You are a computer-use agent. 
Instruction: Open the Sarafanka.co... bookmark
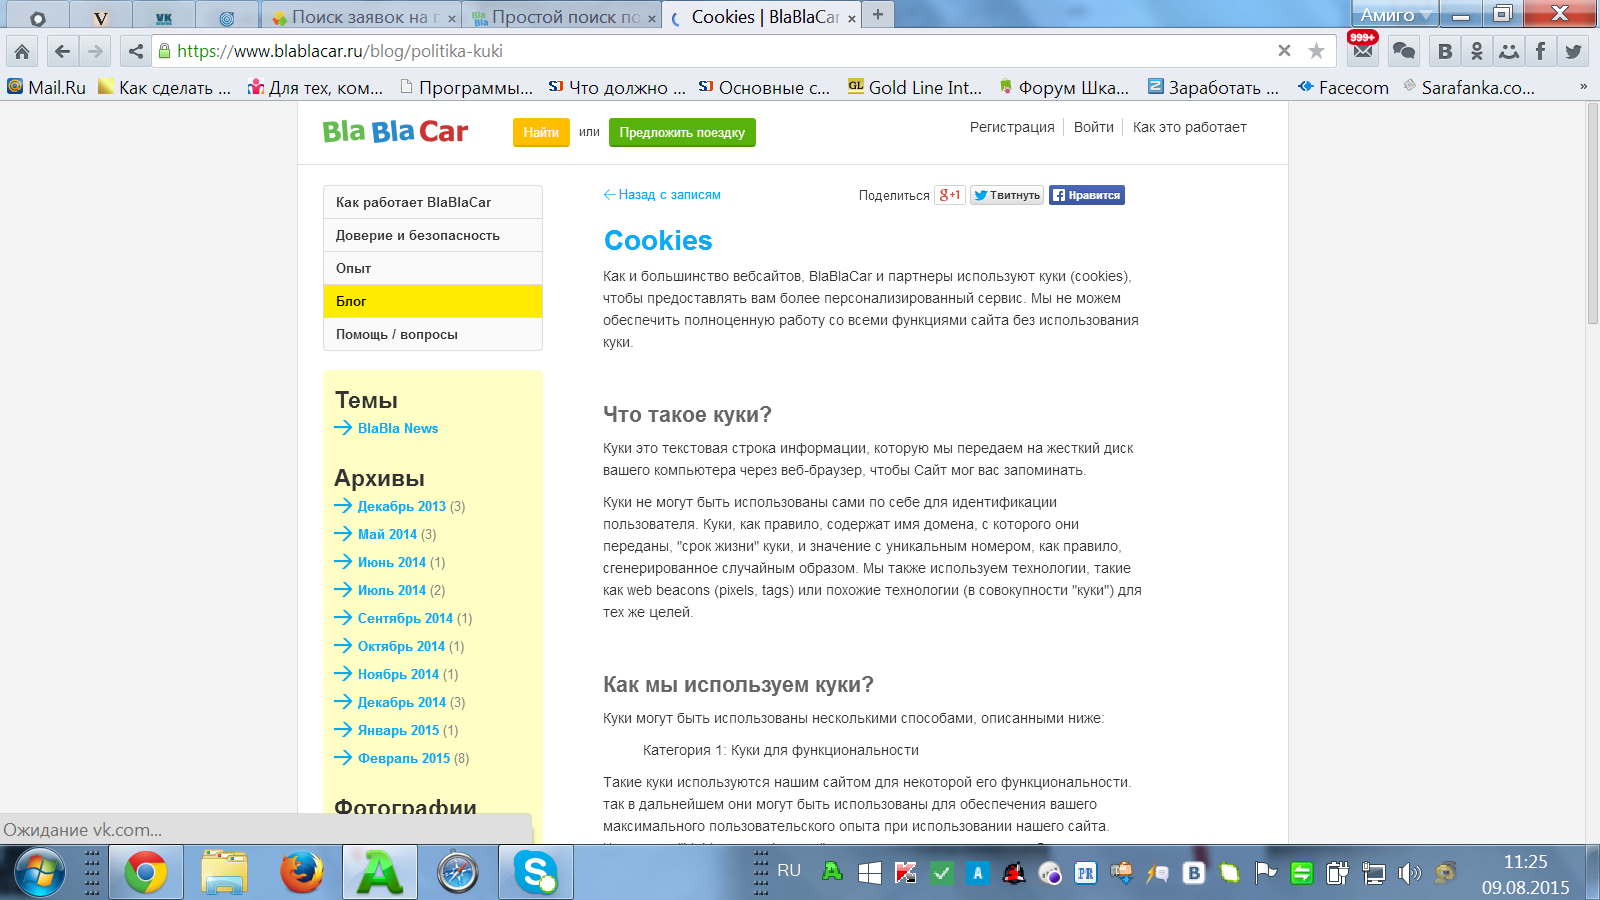tap(1469, 87)
